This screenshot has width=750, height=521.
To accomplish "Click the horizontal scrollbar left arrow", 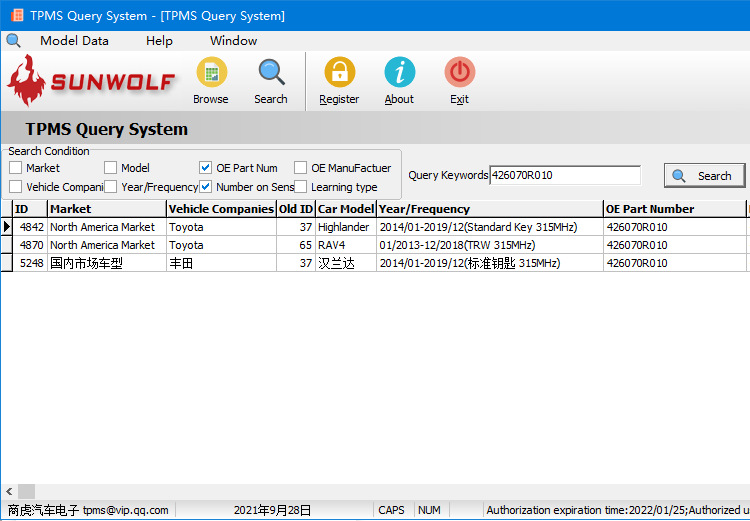I will tap(10, 491).
